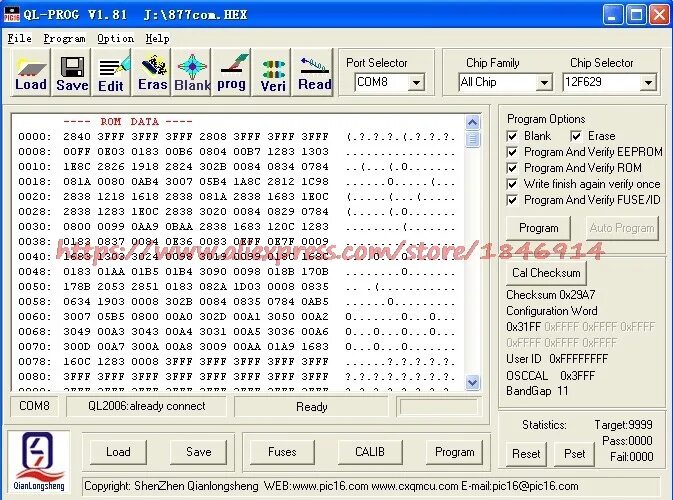Screen dimensions: 673x500
Task: Click ROM address row 0078:
Action: pos(236,362)
